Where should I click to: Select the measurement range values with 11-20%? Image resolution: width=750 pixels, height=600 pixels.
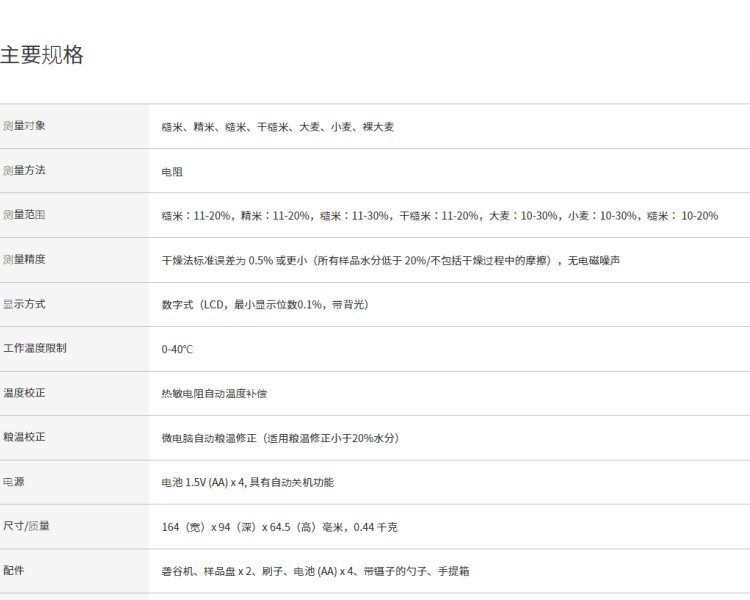[440, 216]
